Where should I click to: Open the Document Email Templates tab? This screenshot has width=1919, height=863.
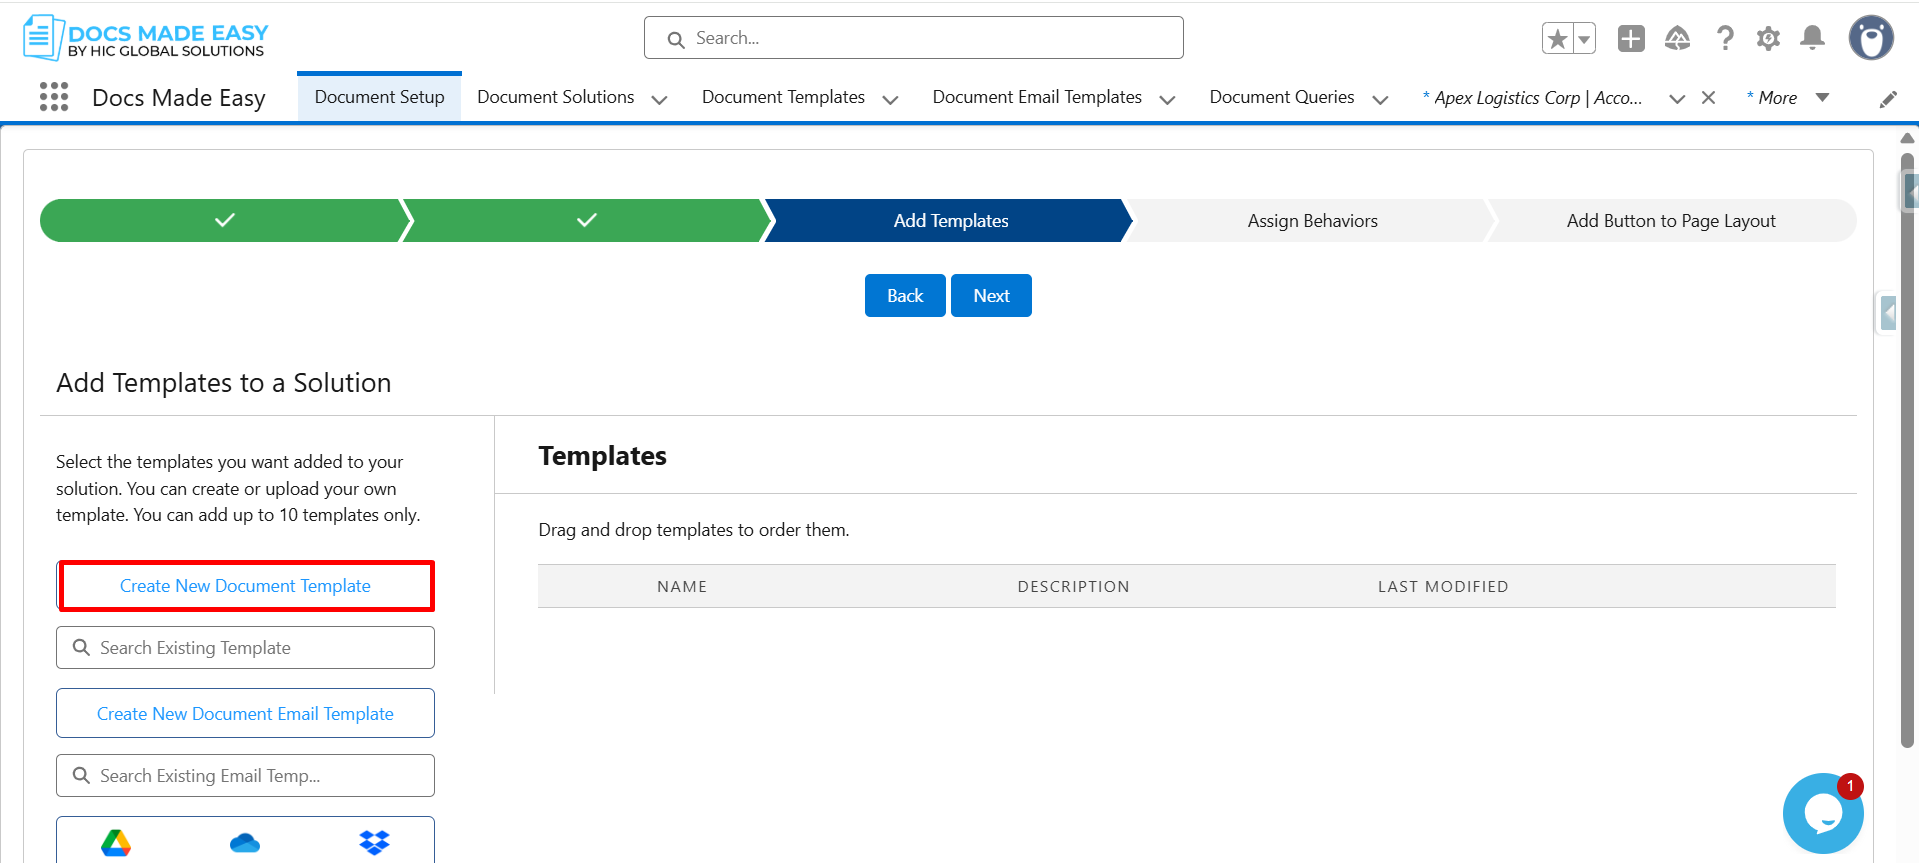[x=1037, y=97]
